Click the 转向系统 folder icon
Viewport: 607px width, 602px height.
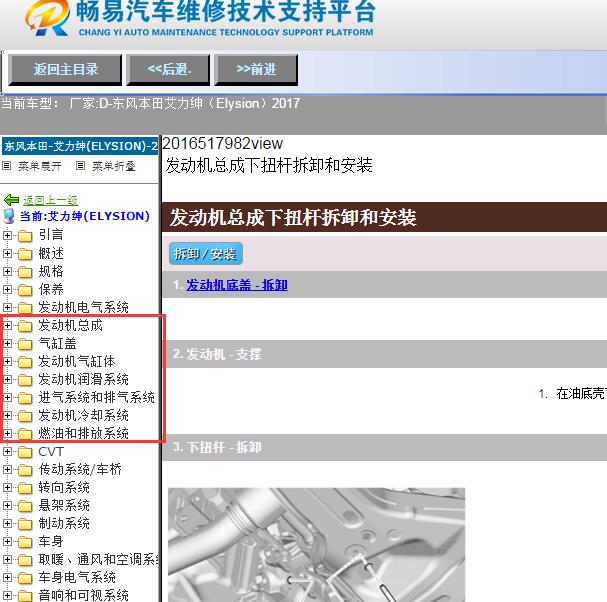[25, 488]
